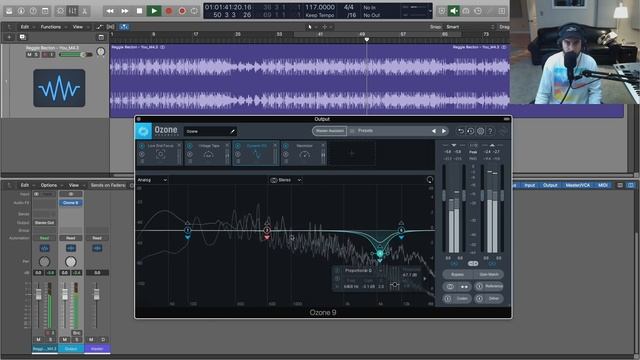
Task: Click the duplicate track icon
Action: 22,37
